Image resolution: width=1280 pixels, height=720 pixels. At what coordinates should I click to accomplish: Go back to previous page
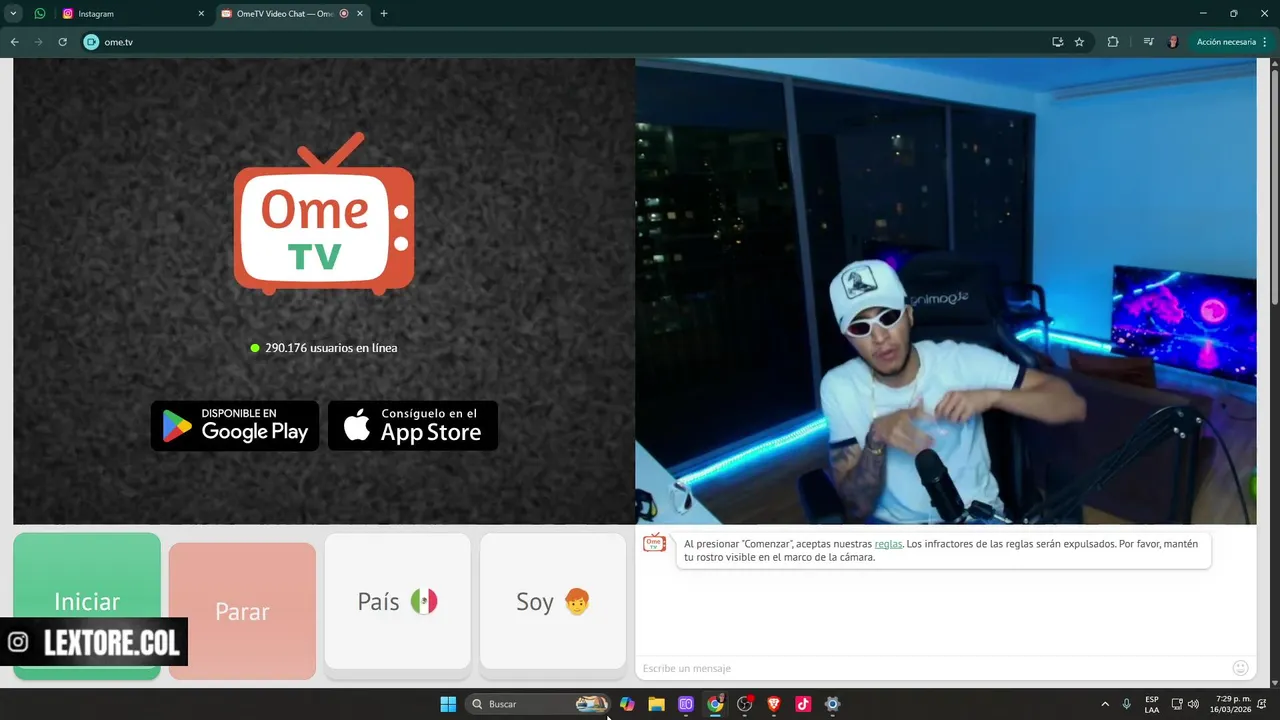click(14, 42)
